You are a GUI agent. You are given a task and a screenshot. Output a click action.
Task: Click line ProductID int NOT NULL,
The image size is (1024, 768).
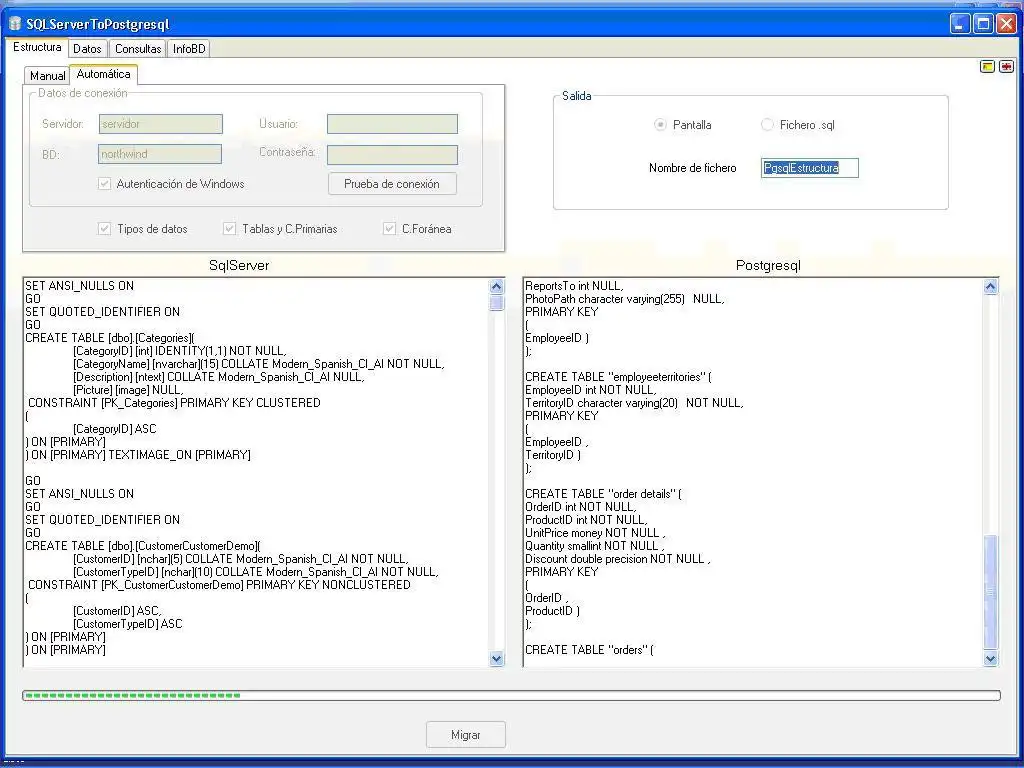(x=586, y=520)
